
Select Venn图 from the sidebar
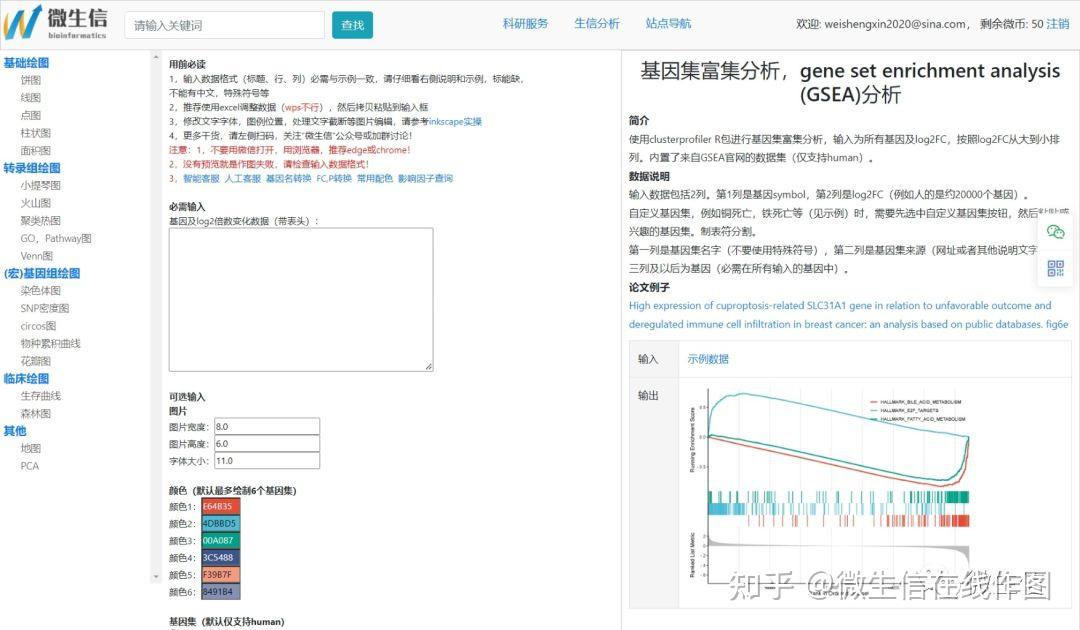(33, 255)
